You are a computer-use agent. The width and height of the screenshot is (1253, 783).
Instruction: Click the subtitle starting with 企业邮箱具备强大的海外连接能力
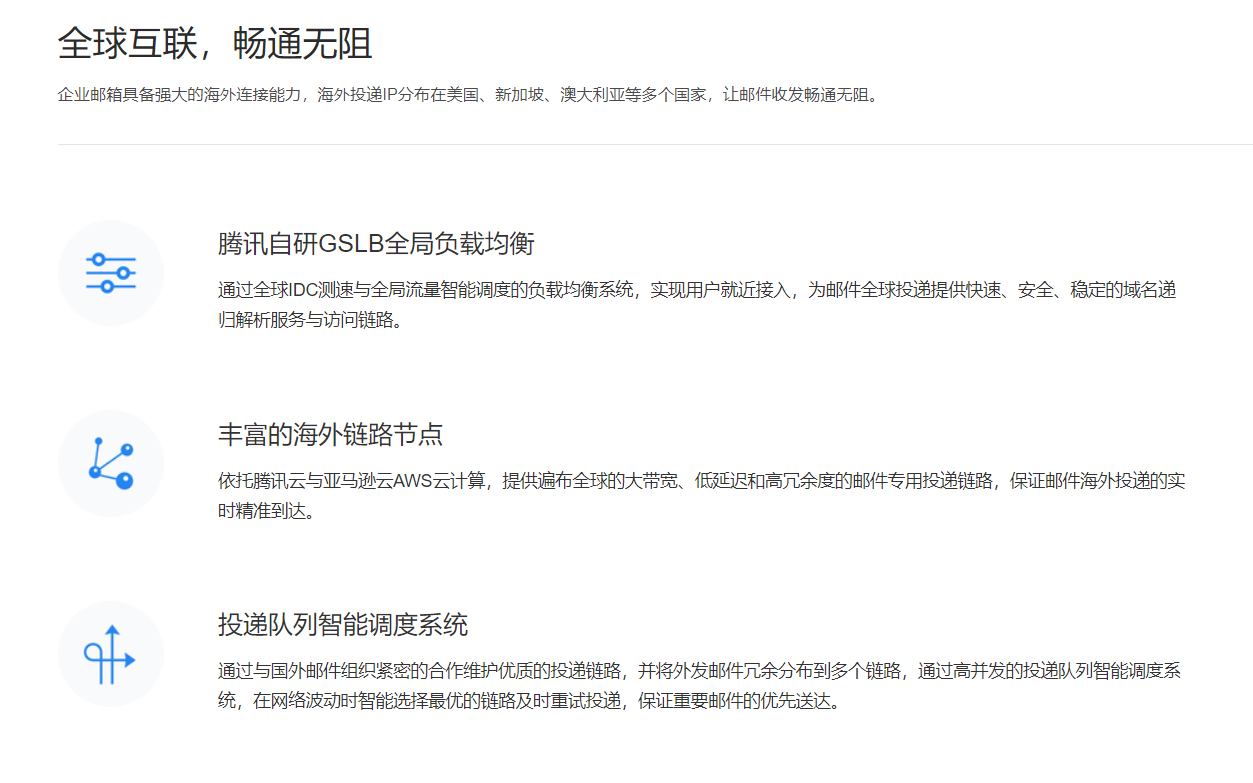(467, 96)
